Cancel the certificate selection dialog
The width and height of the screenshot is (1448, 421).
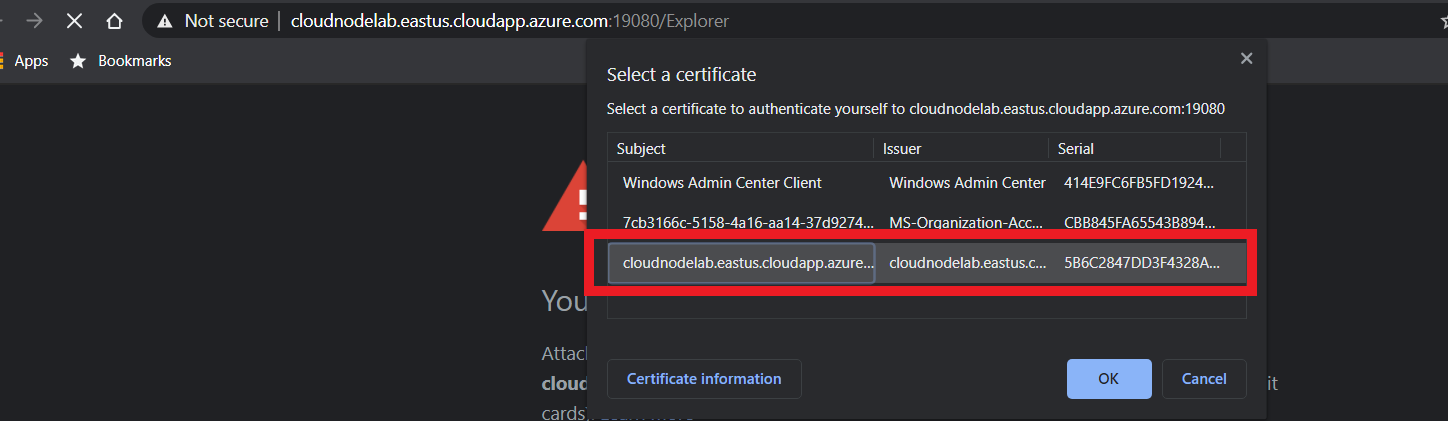tap(1204, 379)
